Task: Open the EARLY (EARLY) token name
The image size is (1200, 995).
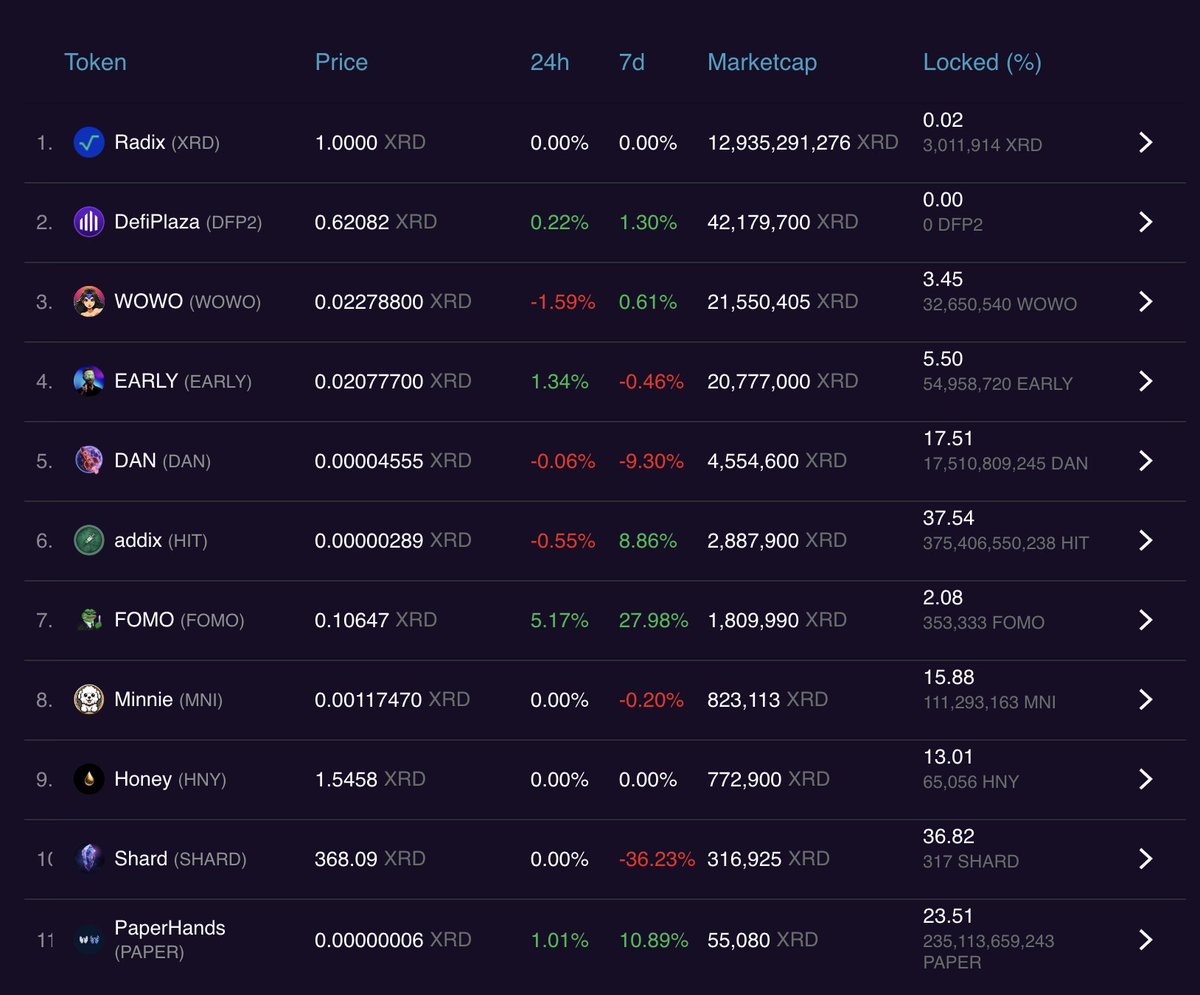Action: pos(183,381)
